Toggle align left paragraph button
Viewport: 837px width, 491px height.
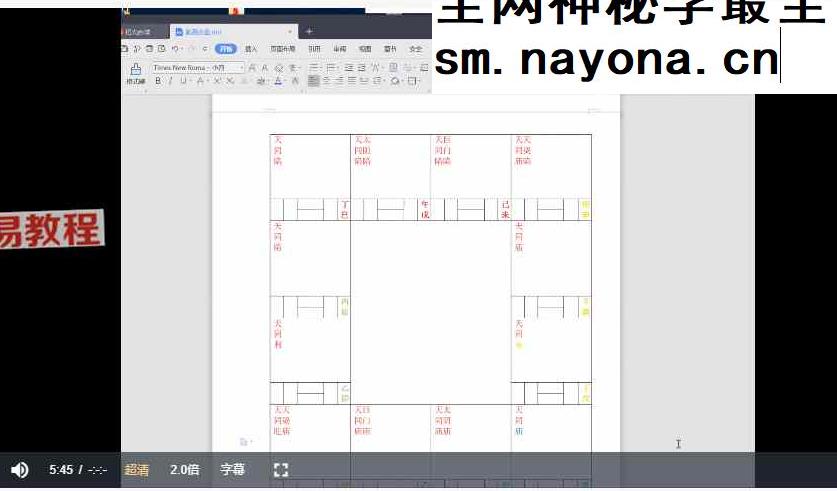314,81
